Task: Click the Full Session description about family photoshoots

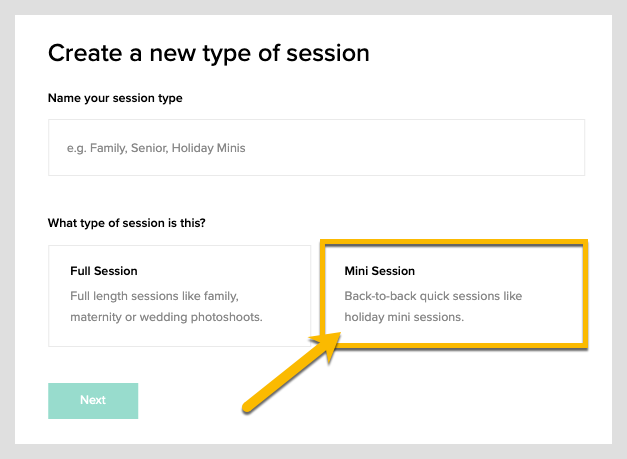Action: pyautogui.click(x=166, y=306)
